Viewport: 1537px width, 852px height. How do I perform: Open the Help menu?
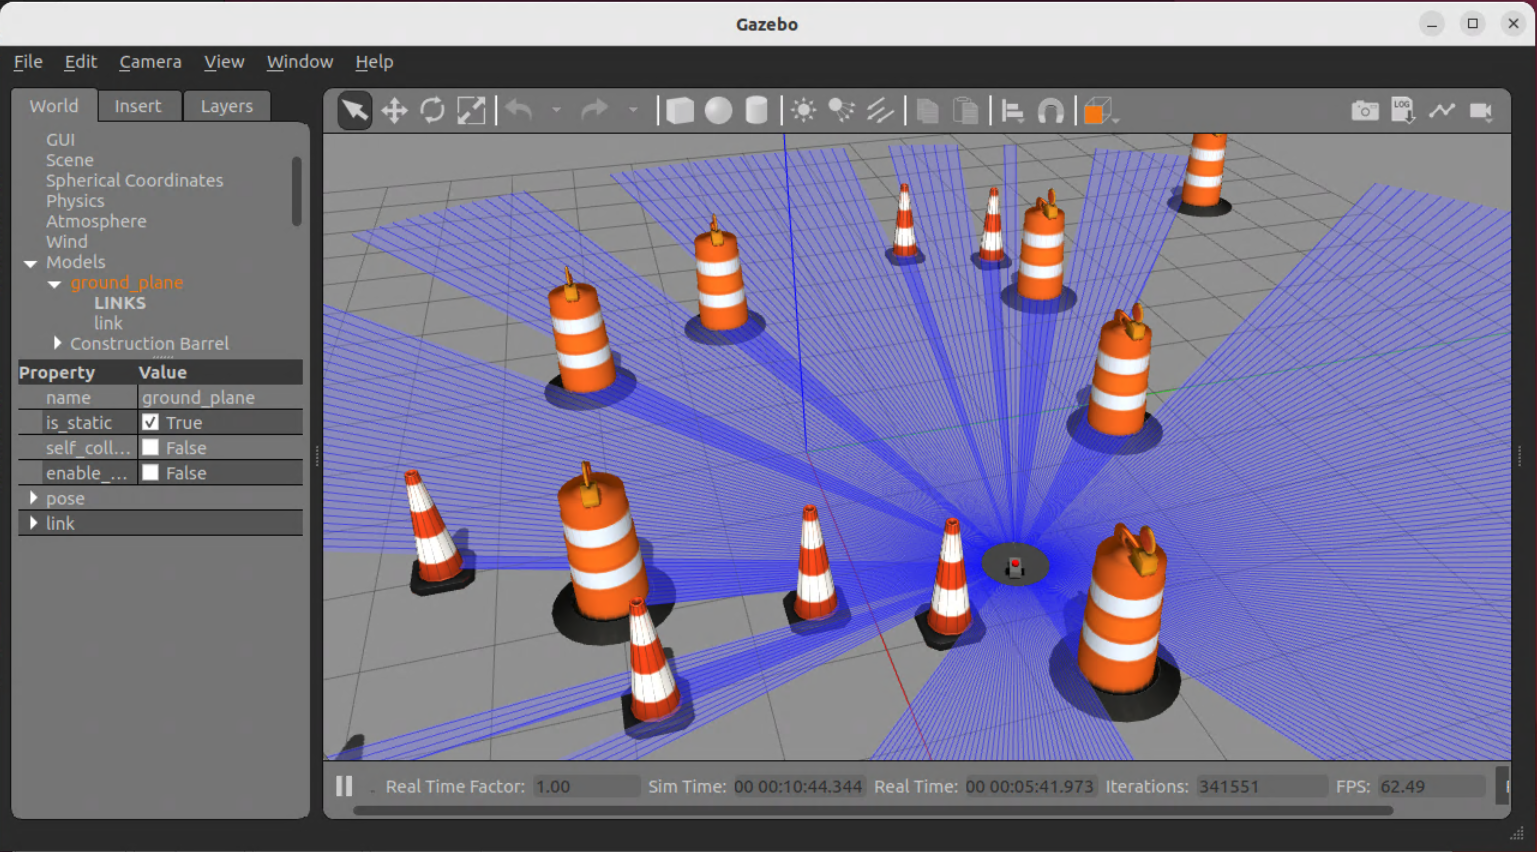click(374, 61)
